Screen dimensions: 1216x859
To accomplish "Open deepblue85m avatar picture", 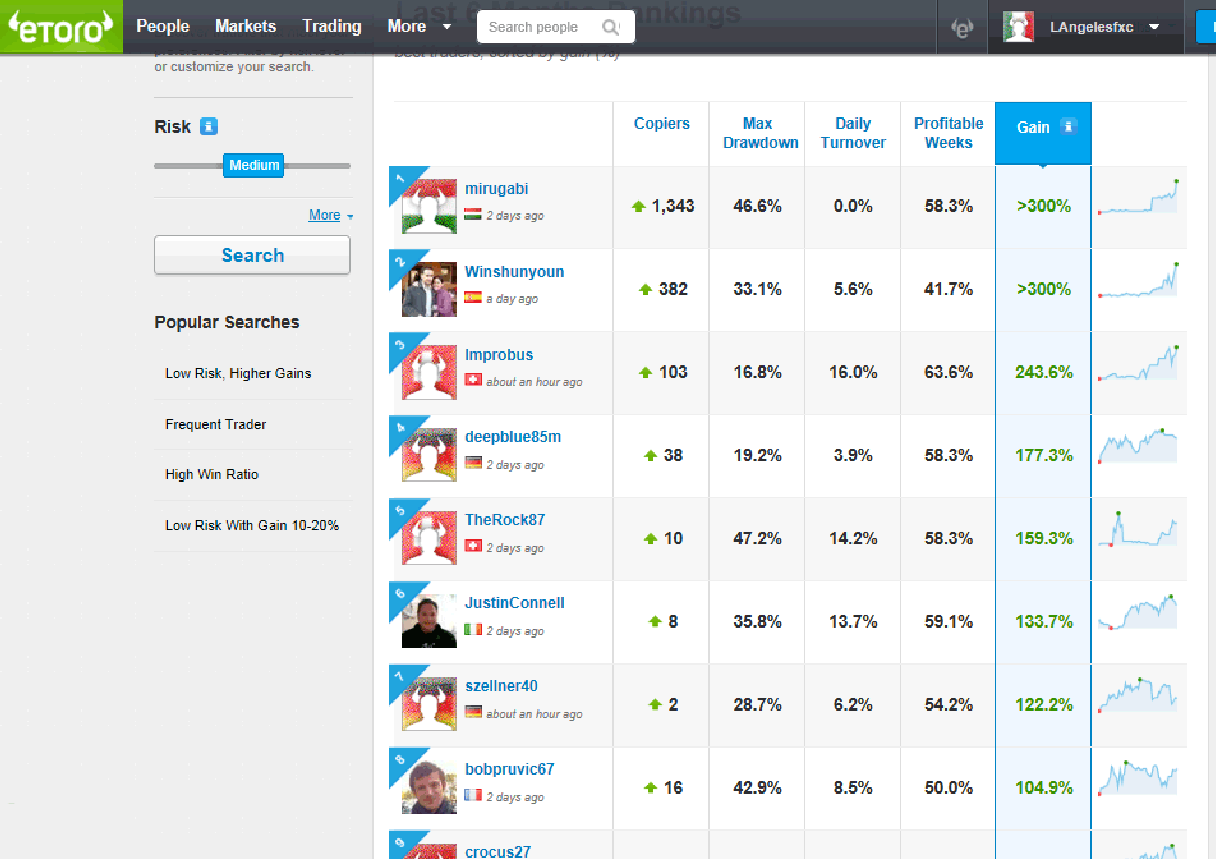I will (x=429, y=455).
